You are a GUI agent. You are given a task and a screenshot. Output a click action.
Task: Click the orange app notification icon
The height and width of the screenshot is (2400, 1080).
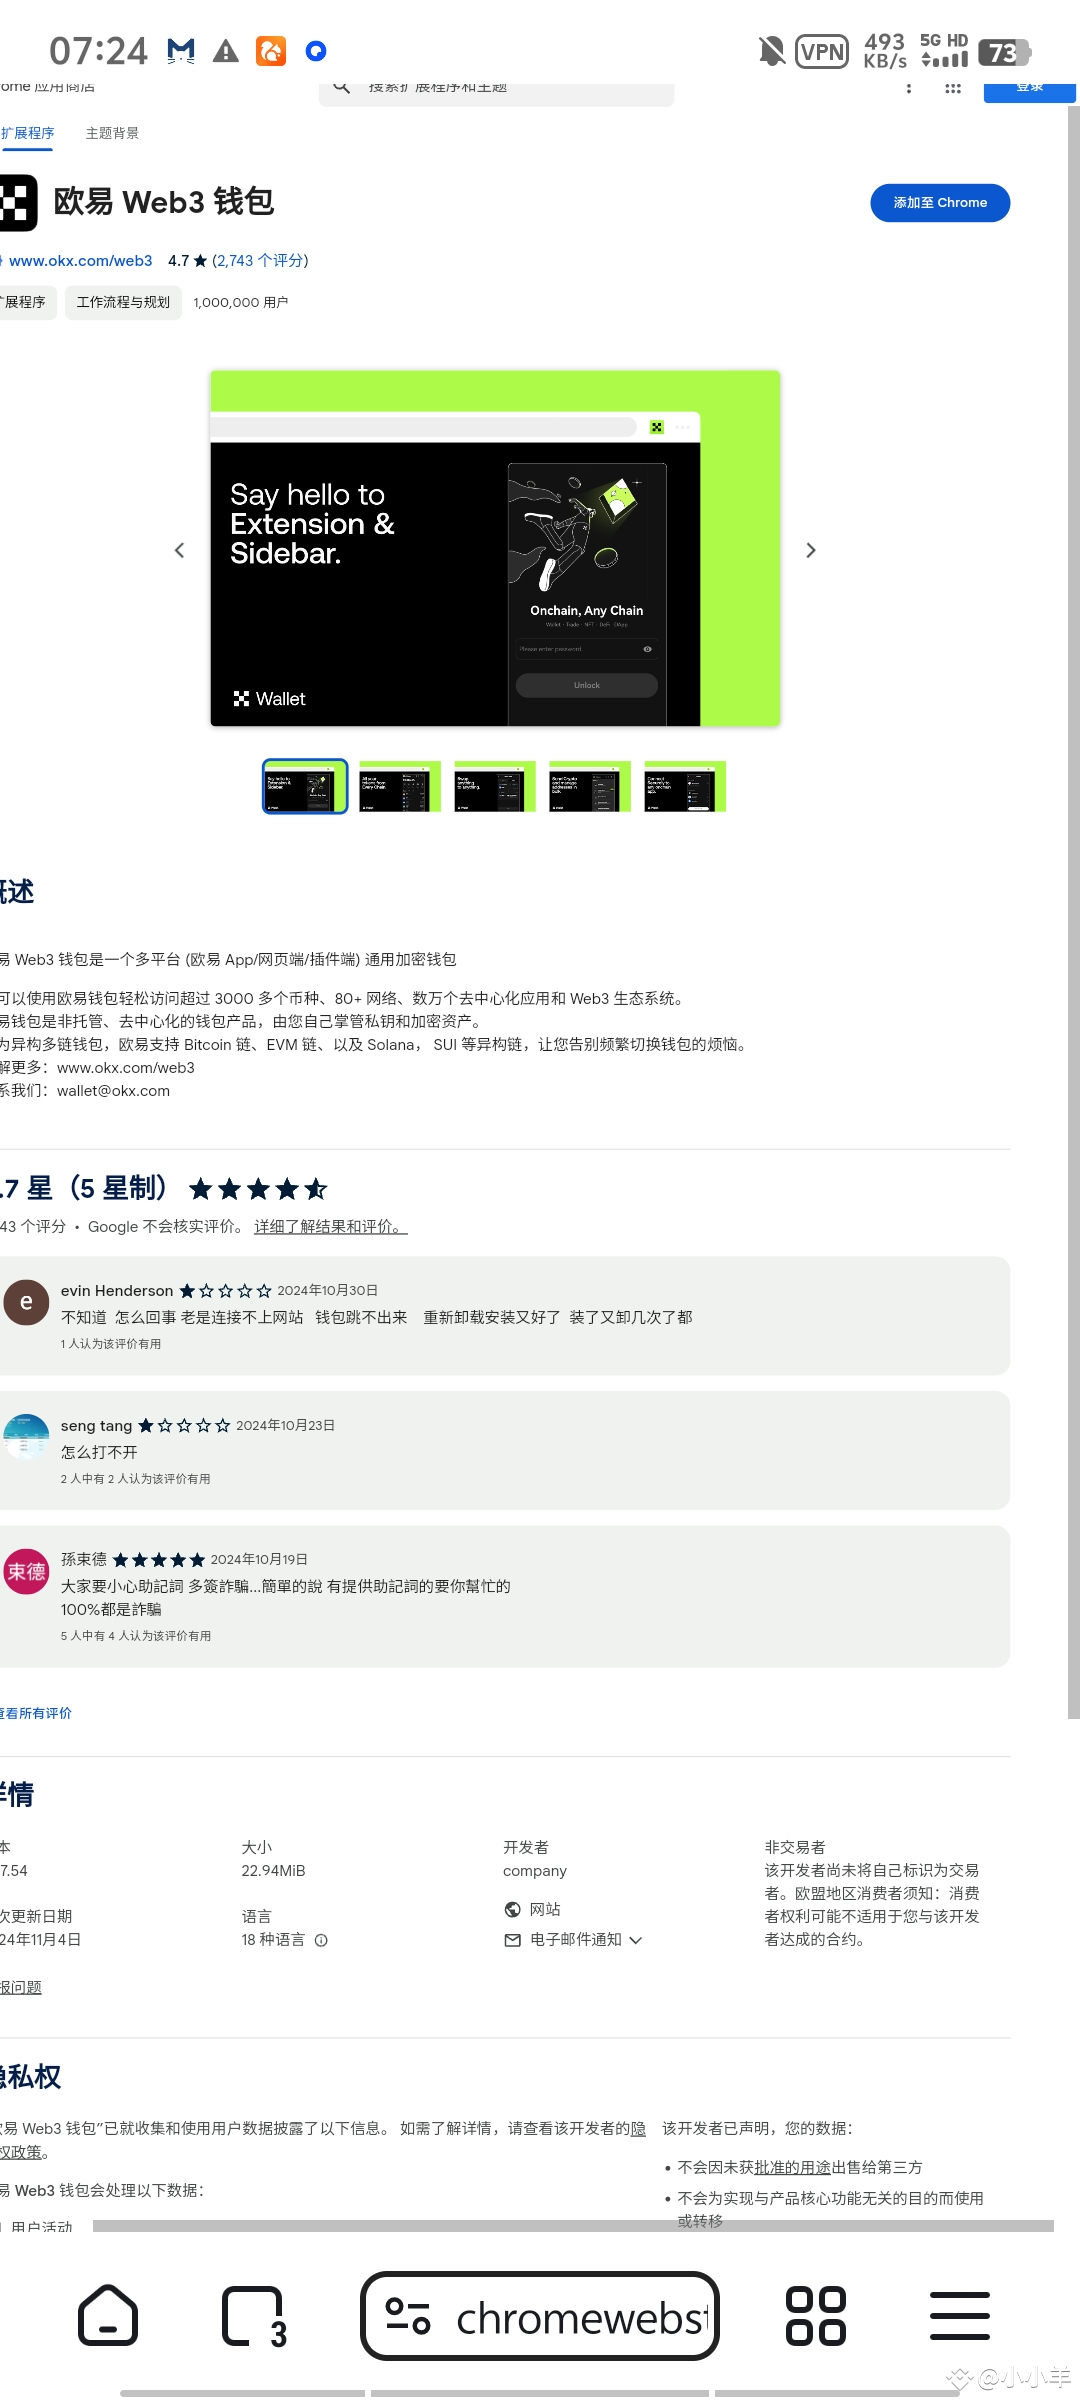click(x=271, y=51)
